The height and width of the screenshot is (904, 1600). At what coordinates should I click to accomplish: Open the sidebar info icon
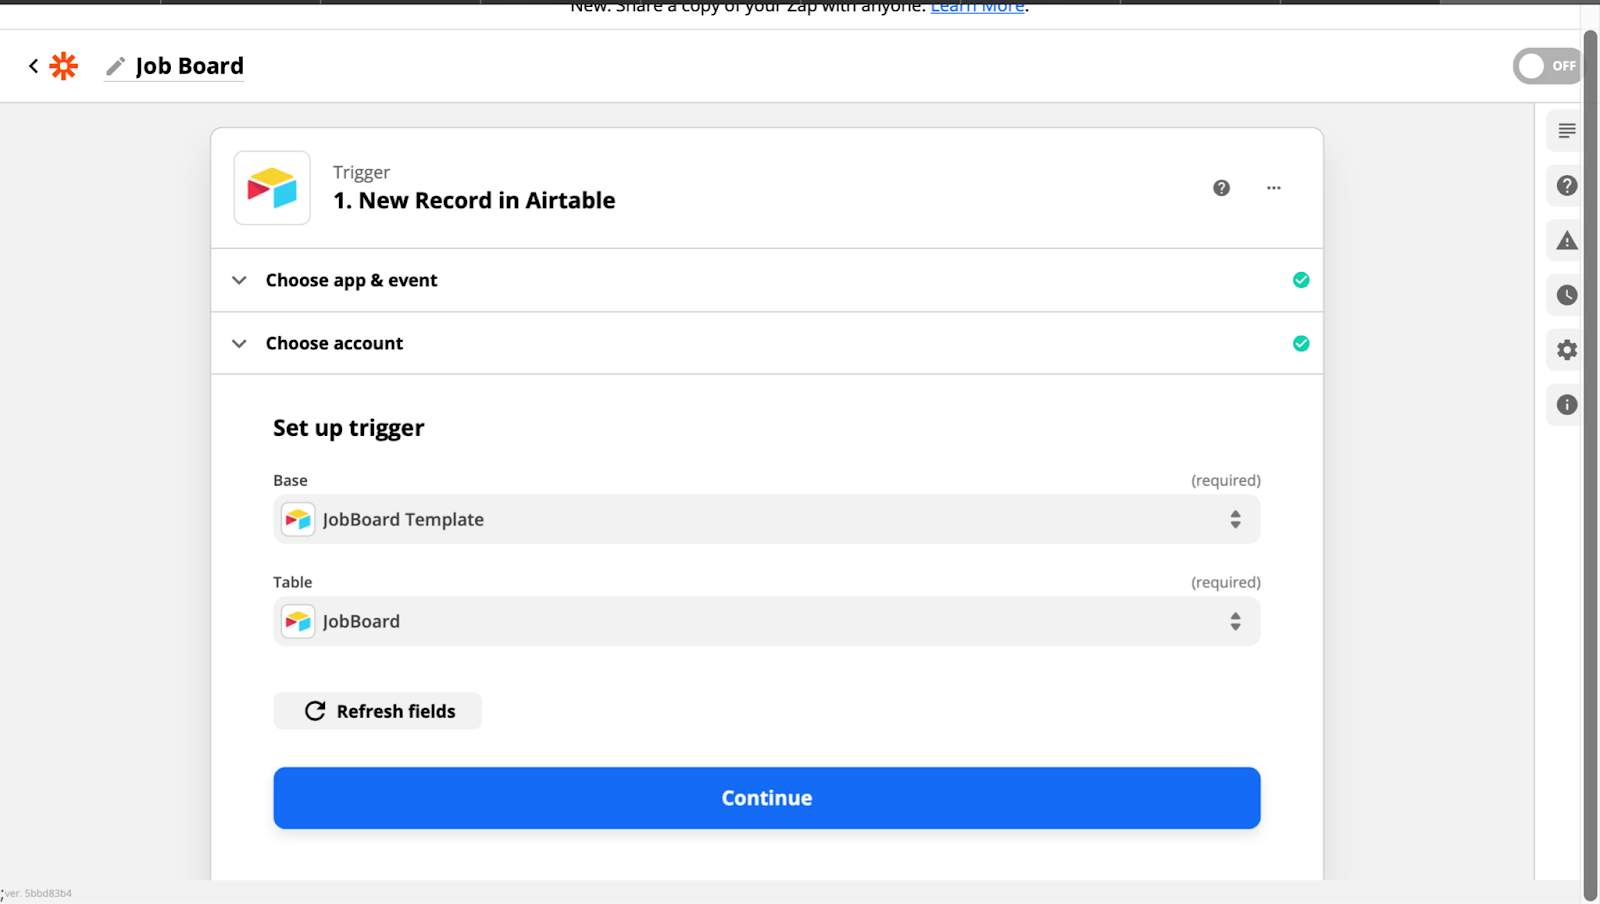[x=1566, y=405]
